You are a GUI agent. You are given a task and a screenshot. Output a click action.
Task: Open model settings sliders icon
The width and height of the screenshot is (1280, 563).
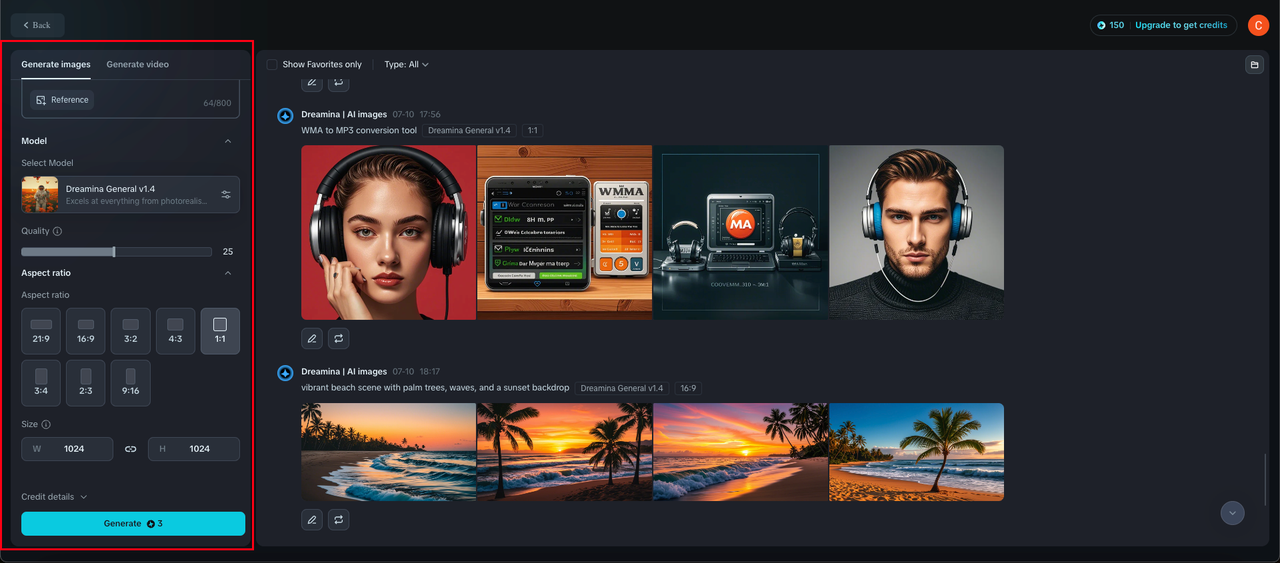pyautogui.click(x=226, y=194)
